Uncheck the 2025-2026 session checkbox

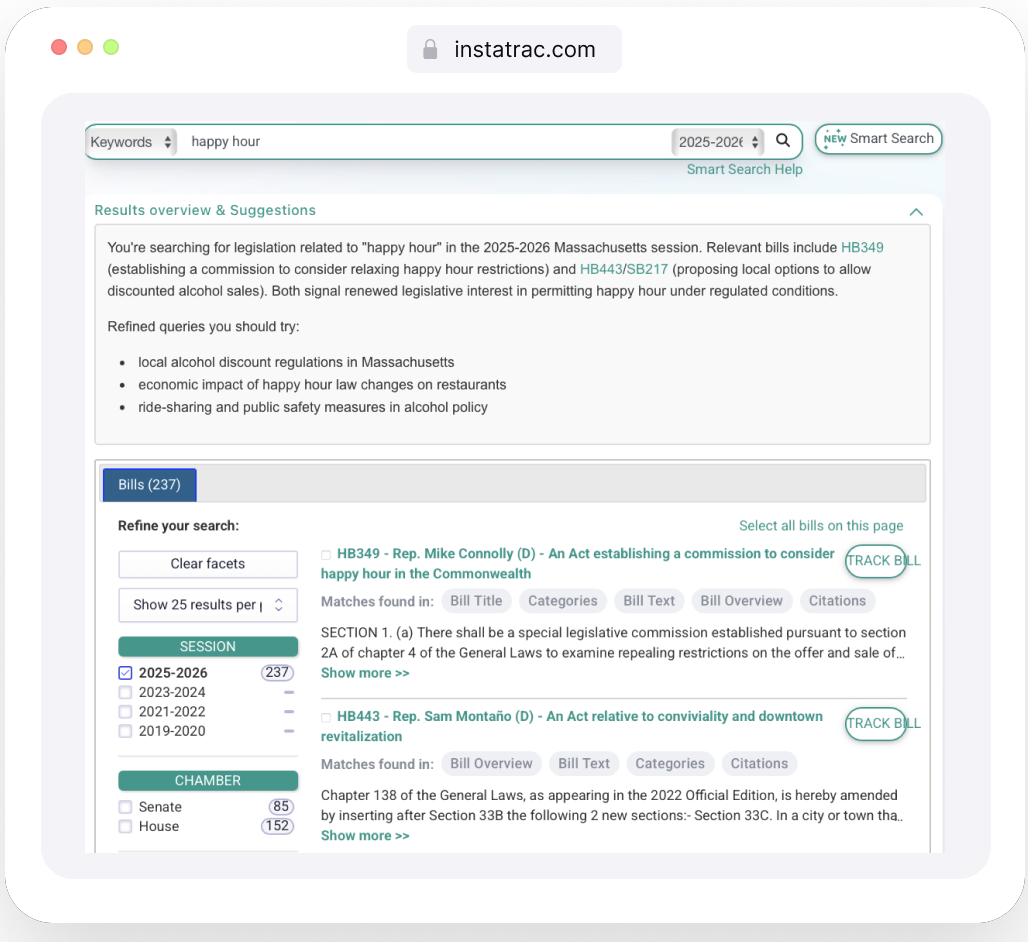125,673
